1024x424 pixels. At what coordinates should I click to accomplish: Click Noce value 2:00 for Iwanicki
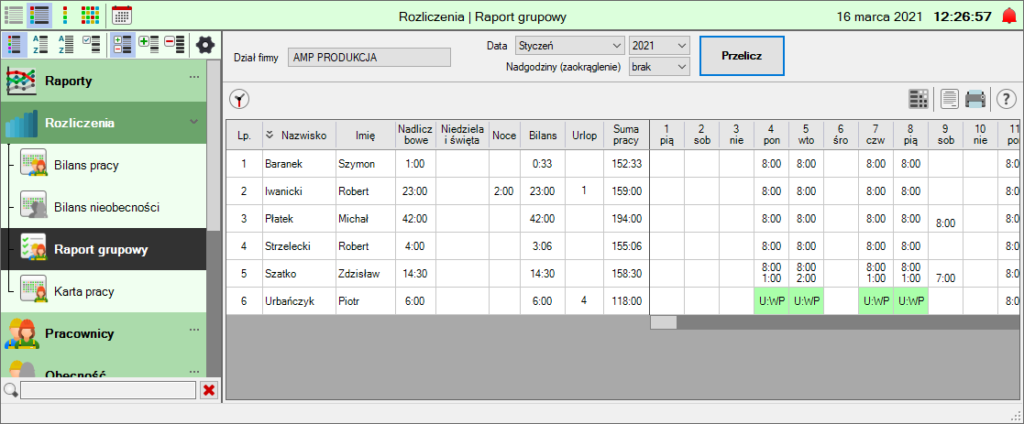tap(504, 191)
